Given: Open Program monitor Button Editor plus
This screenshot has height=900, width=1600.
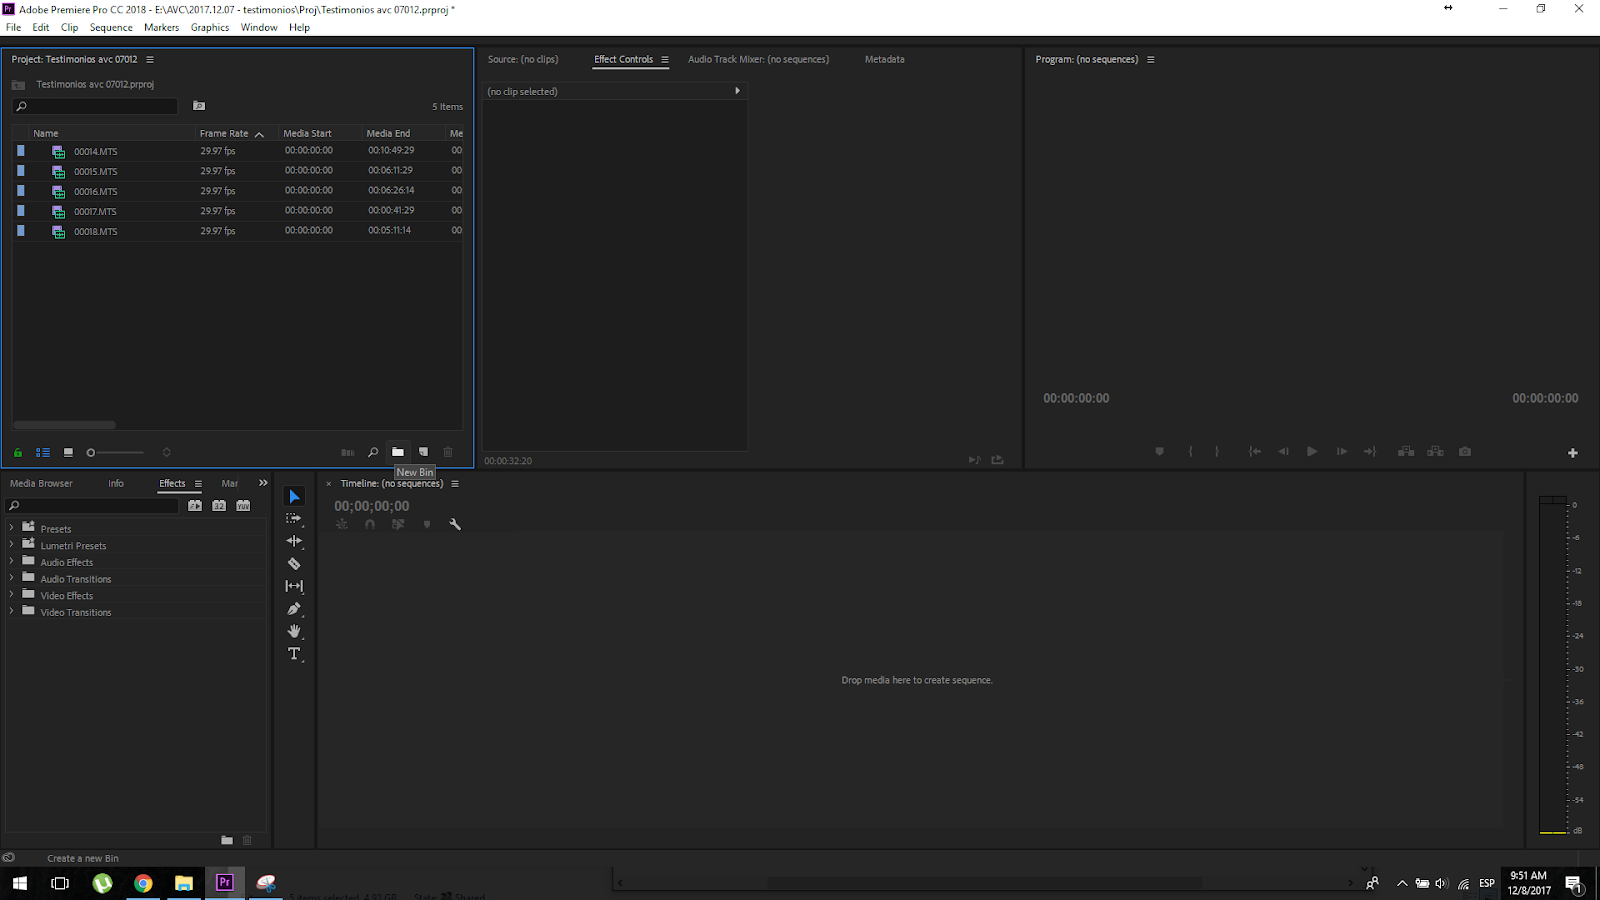Looking at the screenshot, I should tap(1573, 453).
